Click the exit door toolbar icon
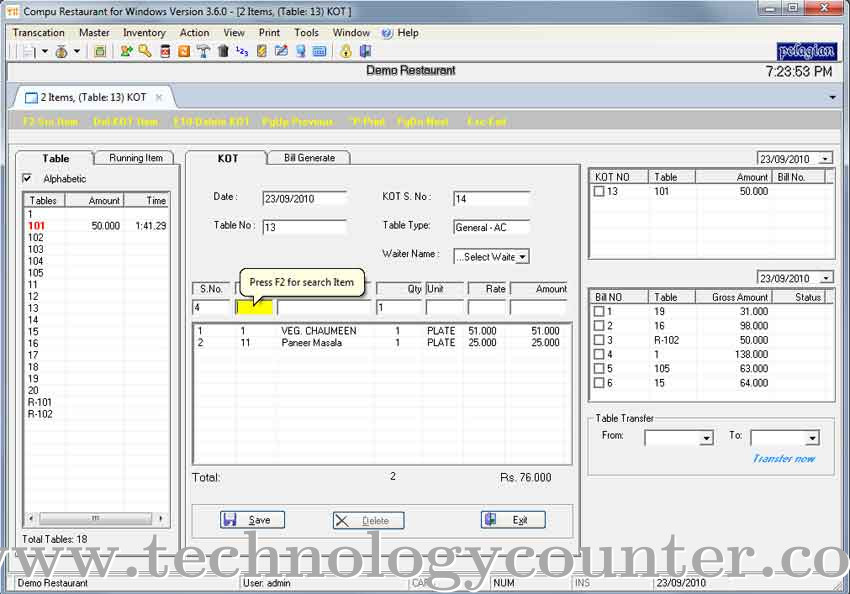Viewport: 850px width, 594px height. (x=365, y=51)
